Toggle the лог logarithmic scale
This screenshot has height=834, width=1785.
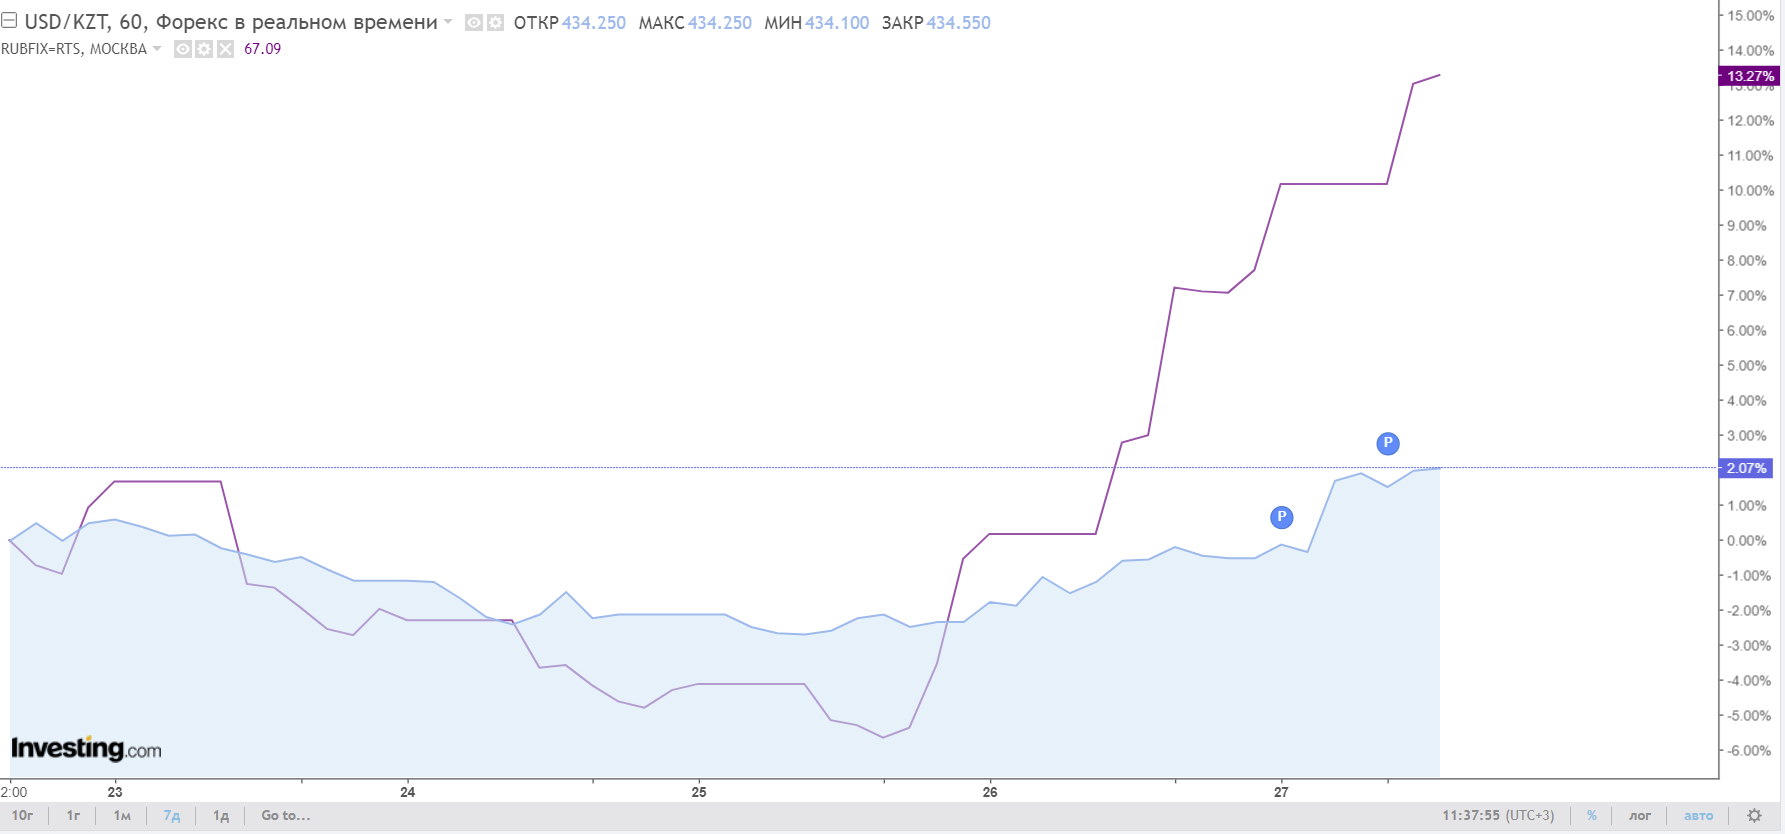tap(1640, 816)
